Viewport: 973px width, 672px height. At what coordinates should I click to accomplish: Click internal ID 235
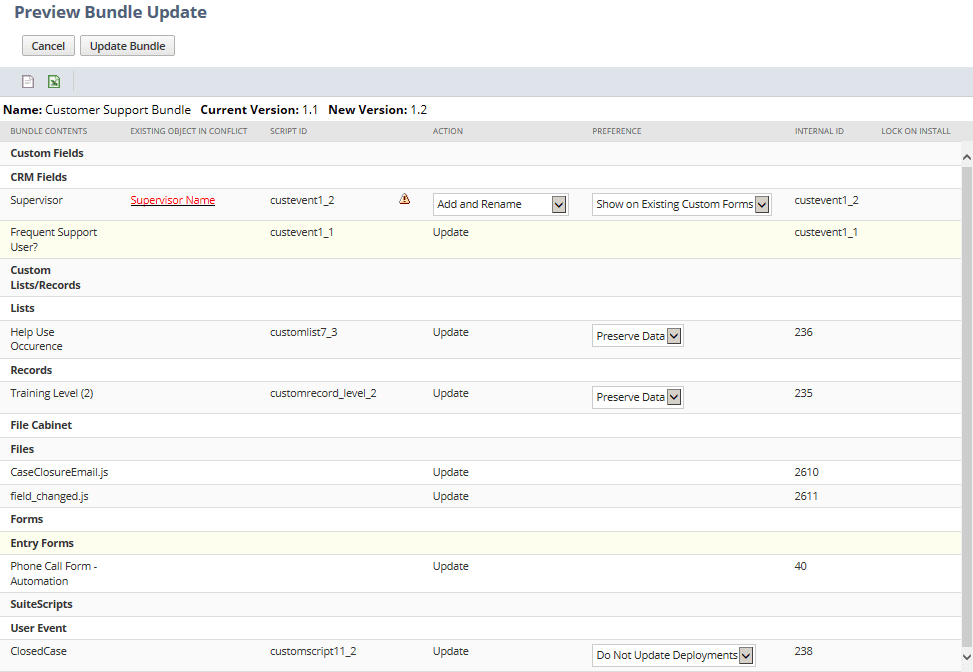(804, 393)
